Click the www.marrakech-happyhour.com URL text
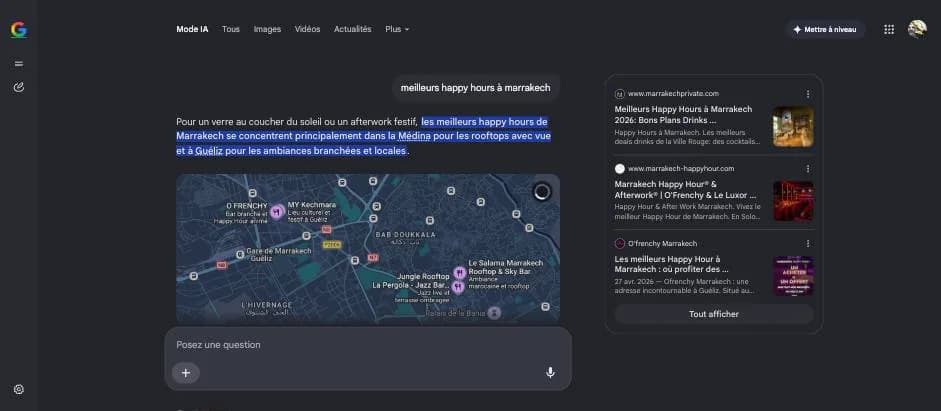 point(681,169)
